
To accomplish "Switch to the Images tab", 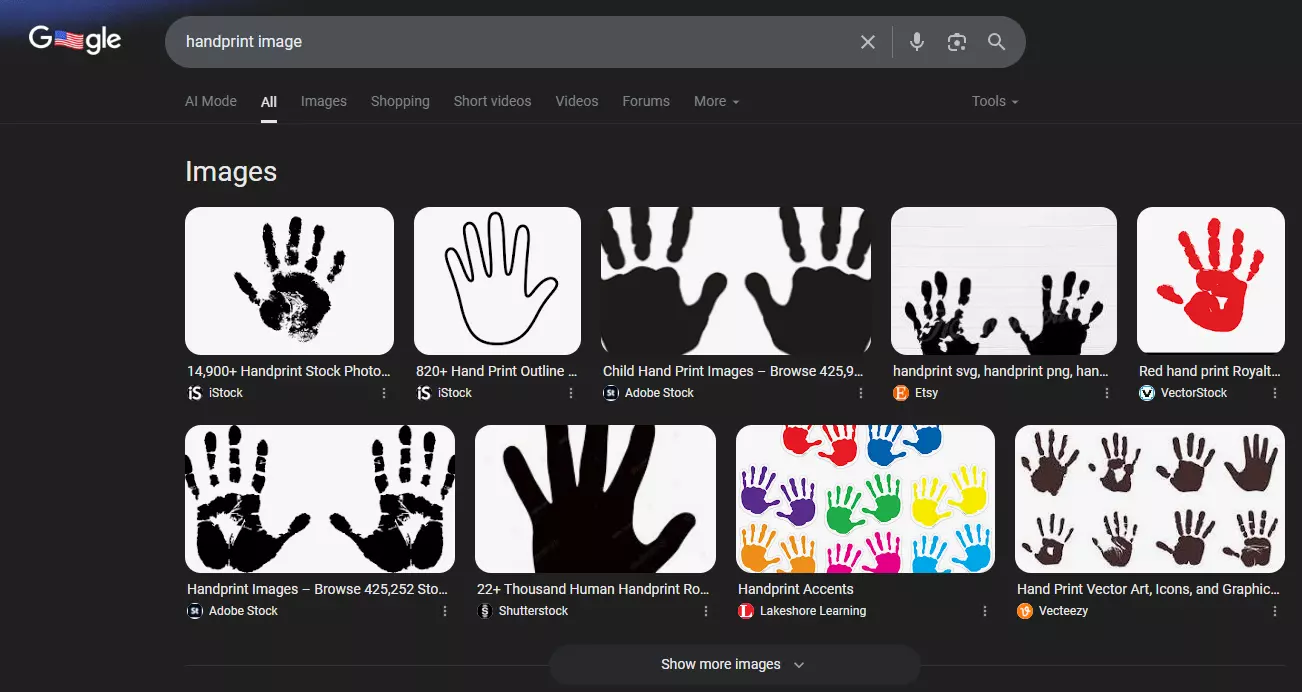I will (324, 101).
